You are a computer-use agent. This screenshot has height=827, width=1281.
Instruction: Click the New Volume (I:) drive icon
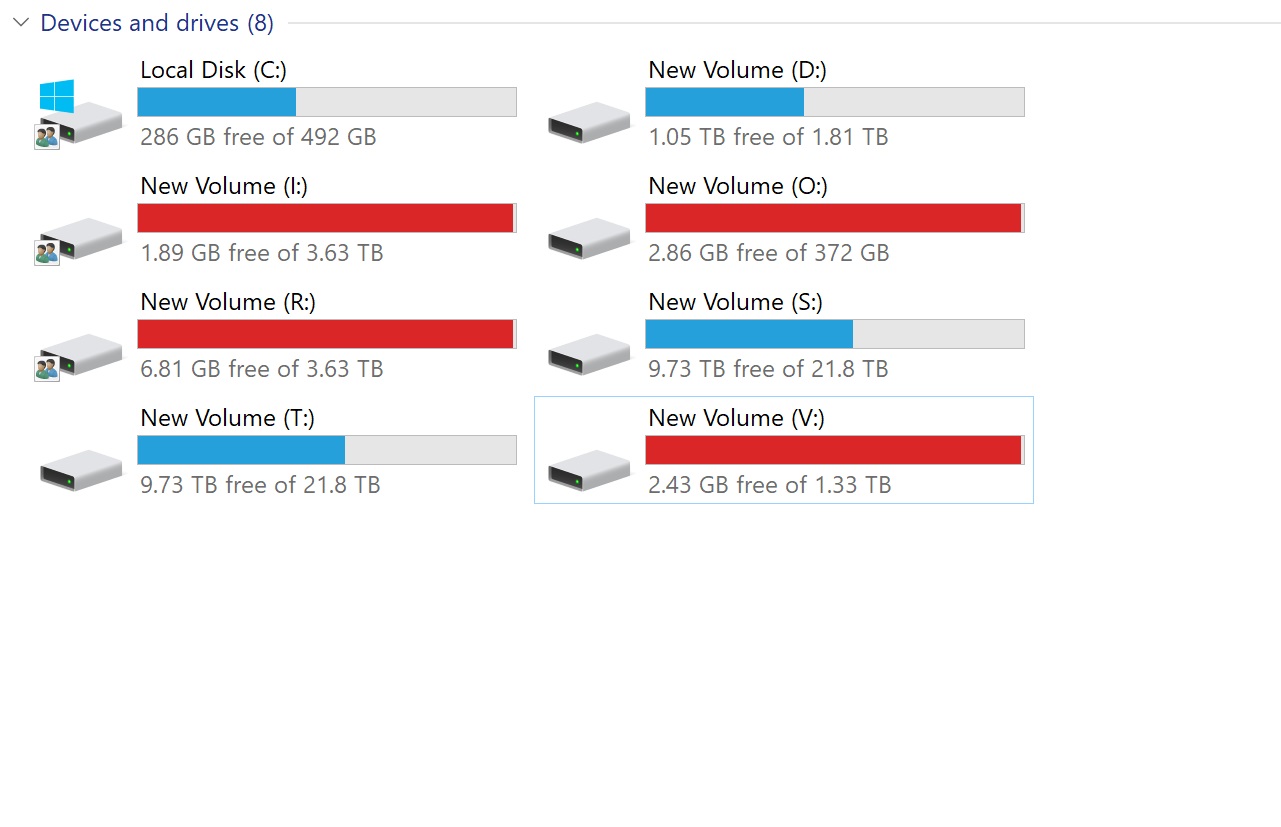[80, 238]
